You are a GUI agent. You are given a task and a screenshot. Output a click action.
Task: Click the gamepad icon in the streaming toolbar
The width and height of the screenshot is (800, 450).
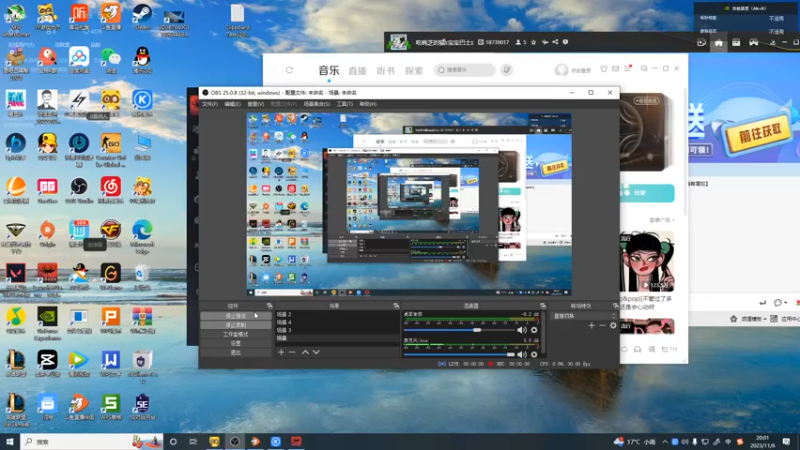(754, 43)
